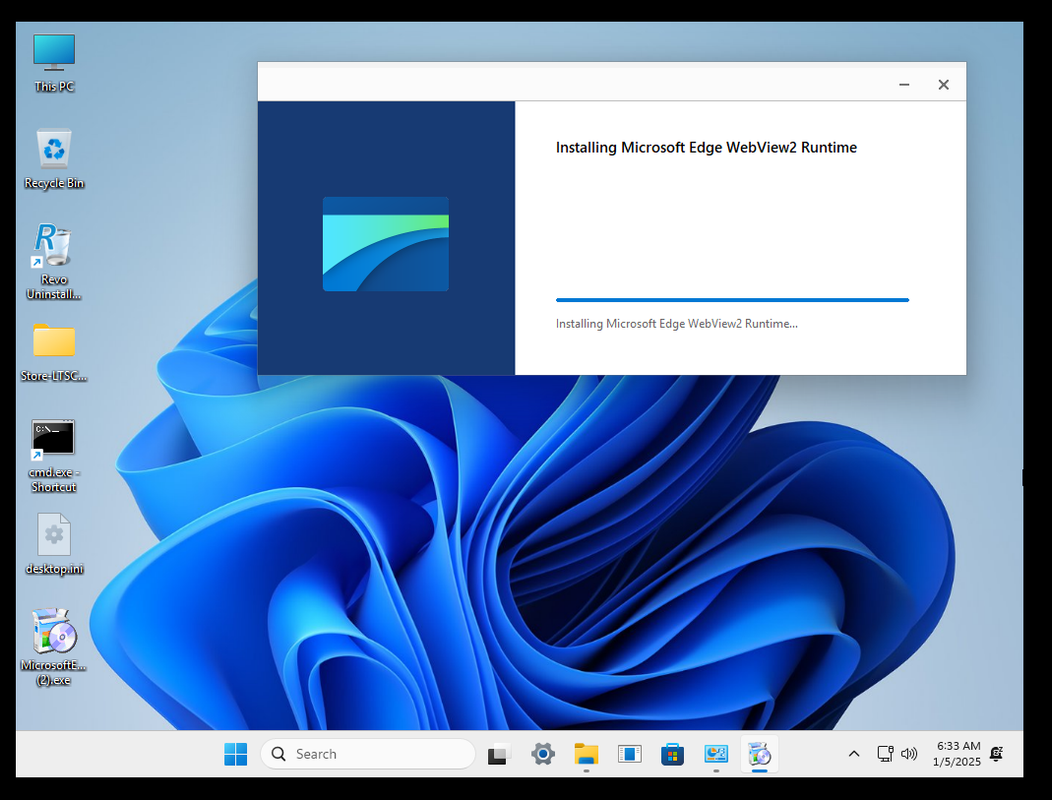
Task: Click the 'Installing Microsoft Edge WebView2 Runtime' heading
Action: (706, 148)
